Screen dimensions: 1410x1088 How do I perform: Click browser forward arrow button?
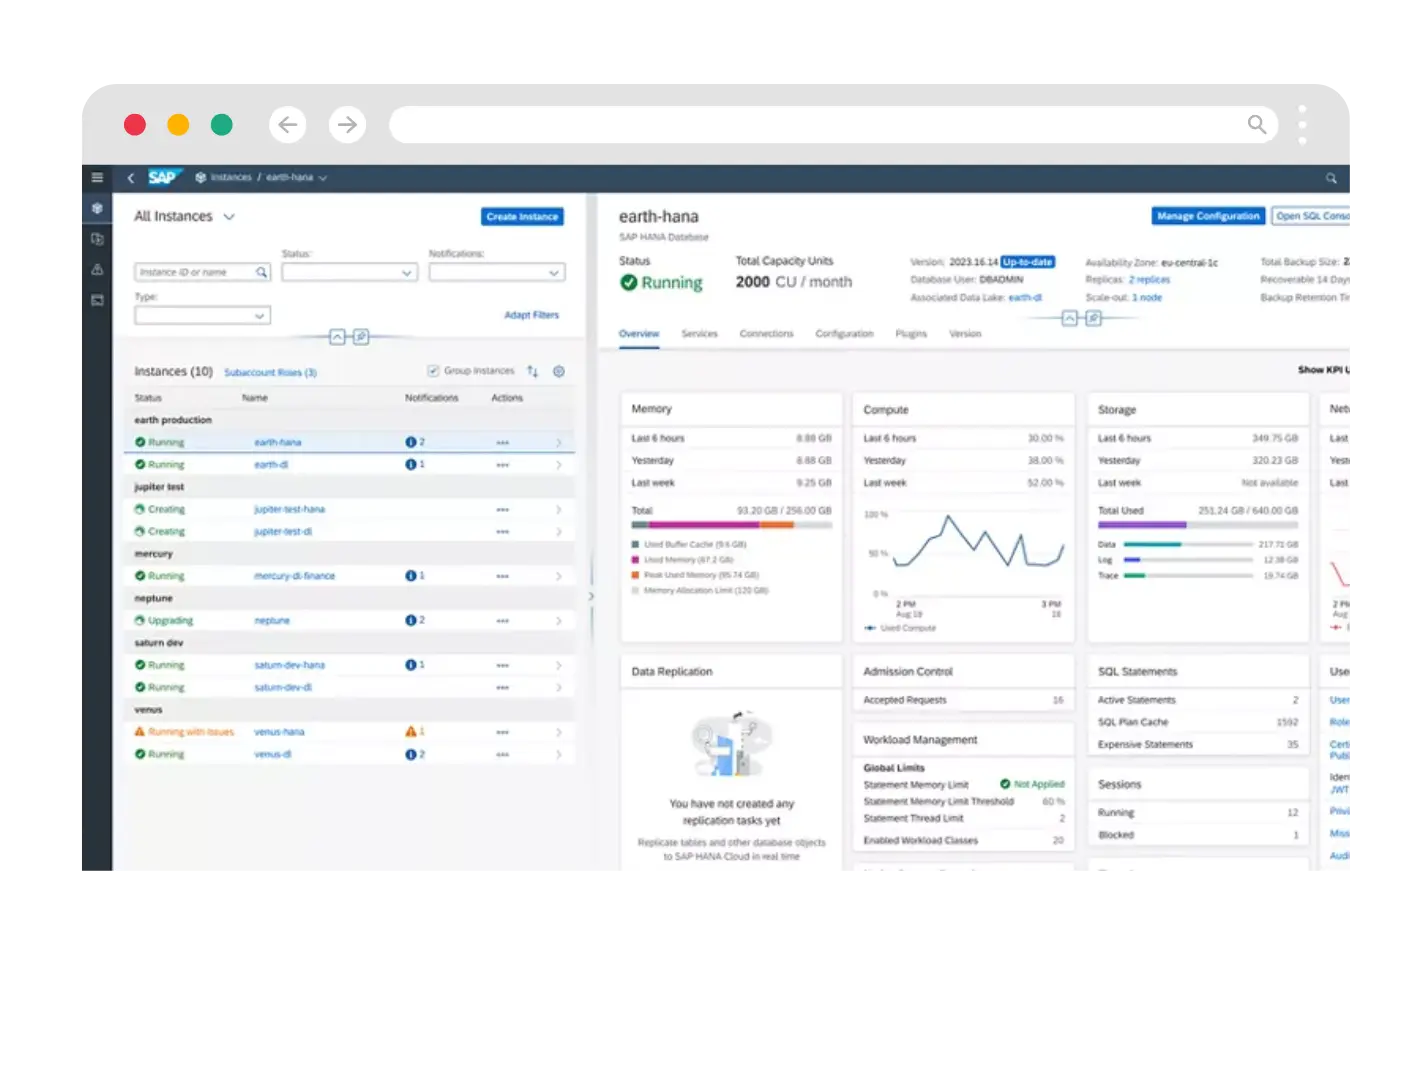pyautogui.click(x=347, y=125)
